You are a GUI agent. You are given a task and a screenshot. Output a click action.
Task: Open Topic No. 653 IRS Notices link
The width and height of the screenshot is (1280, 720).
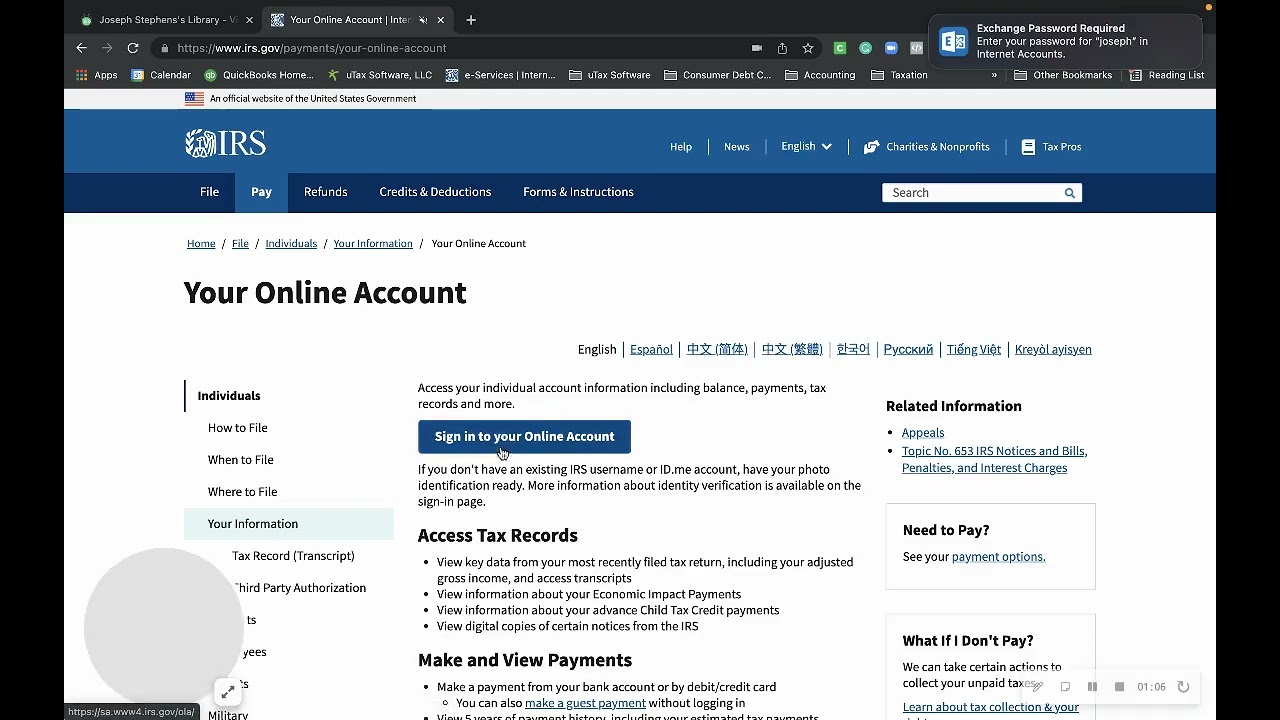(x=995, y=459)
